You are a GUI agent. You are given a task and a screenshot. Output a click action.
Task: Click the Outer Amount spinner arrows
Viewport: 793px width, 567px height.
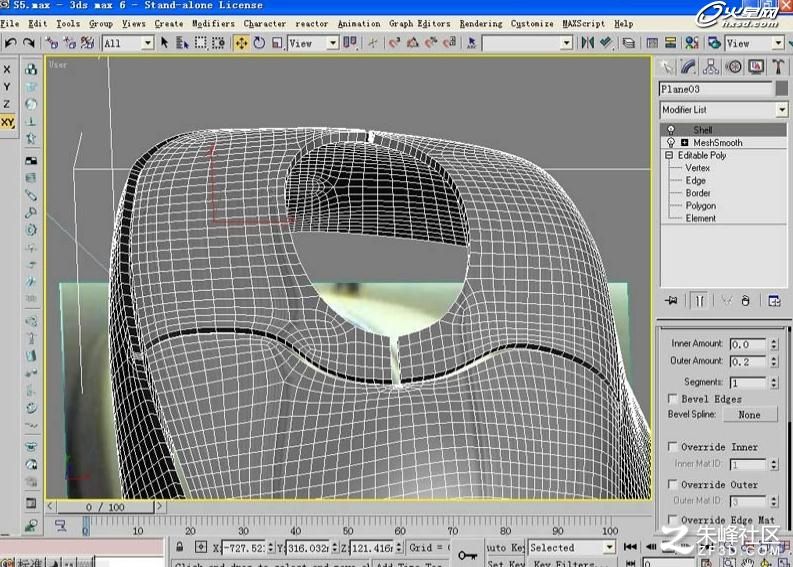(774, 362)
